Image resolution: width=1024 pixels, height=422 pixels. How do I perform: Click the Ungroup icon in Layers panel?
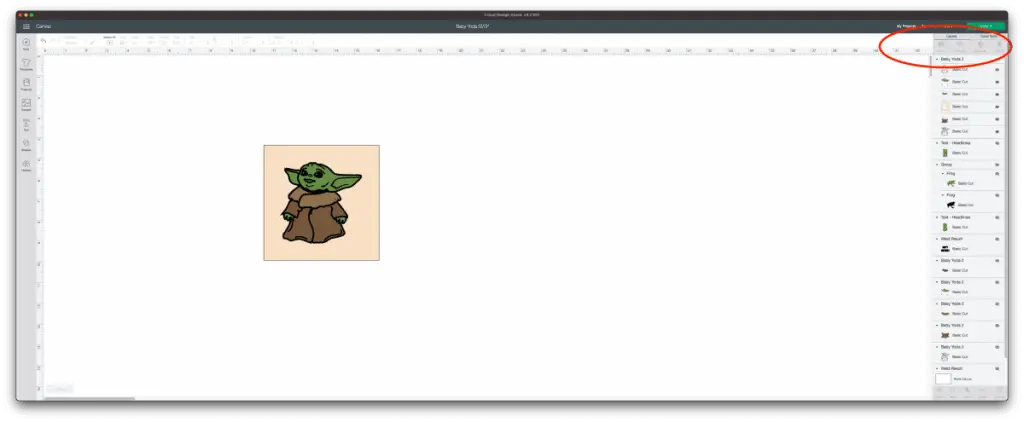(960, 46)
